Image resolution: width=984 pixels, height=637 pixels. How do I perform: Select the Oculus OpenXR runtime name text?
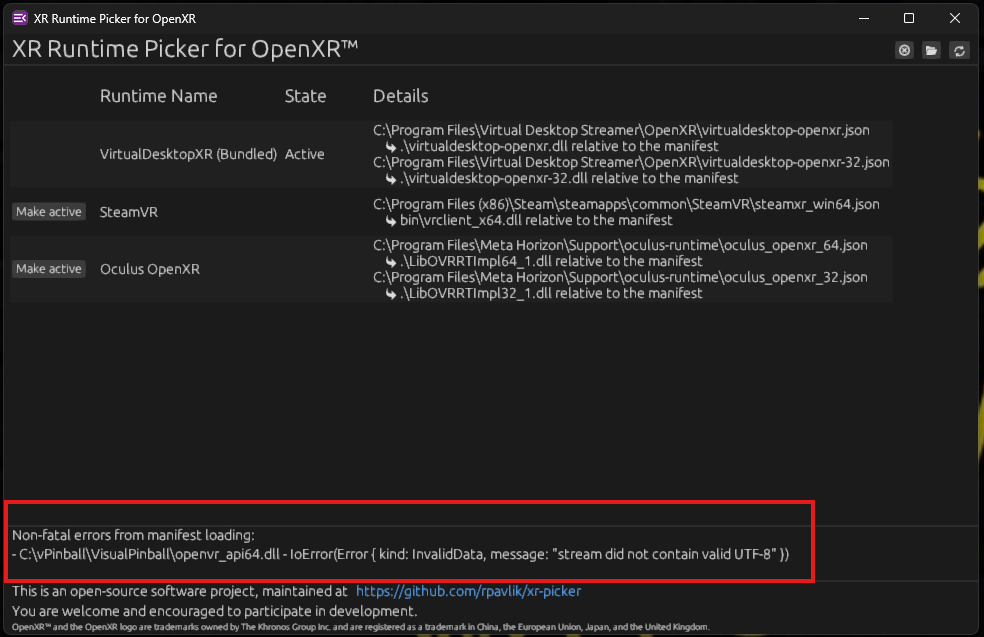[x=150, y=269]
